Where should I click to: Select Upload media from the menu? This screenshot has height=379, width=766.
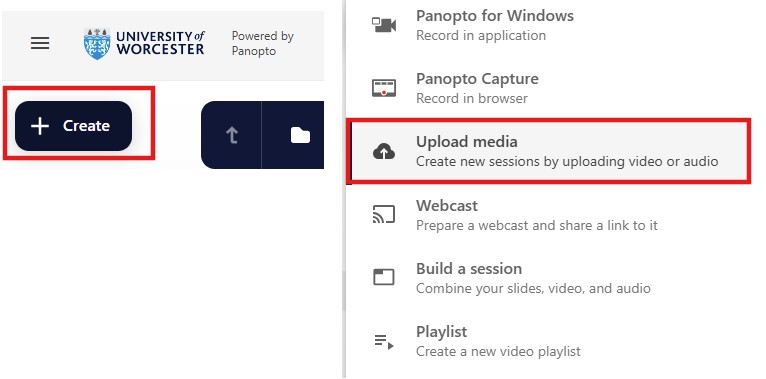pos(547,151)
